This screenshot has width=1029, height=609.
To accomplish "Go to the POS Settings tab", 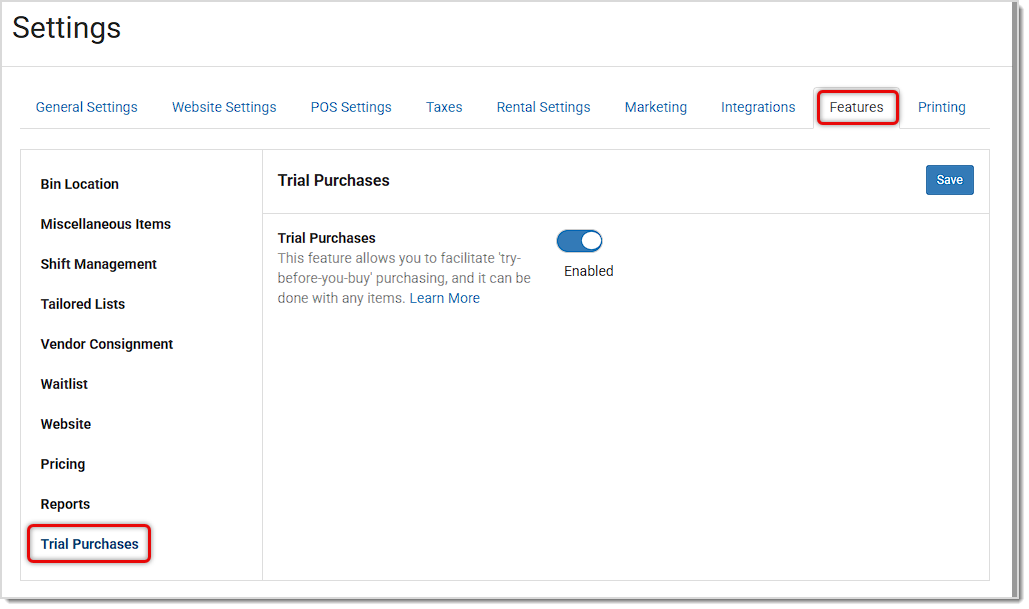I will pyautogui.click(x=351, y=107).
